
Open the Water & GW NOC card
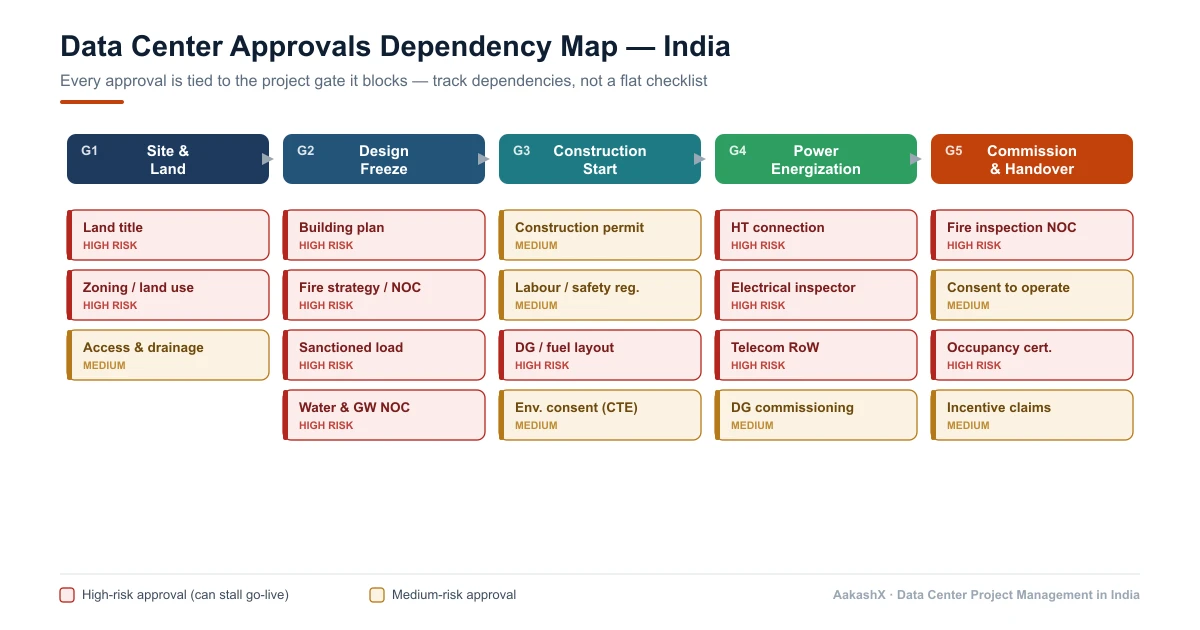384,415
